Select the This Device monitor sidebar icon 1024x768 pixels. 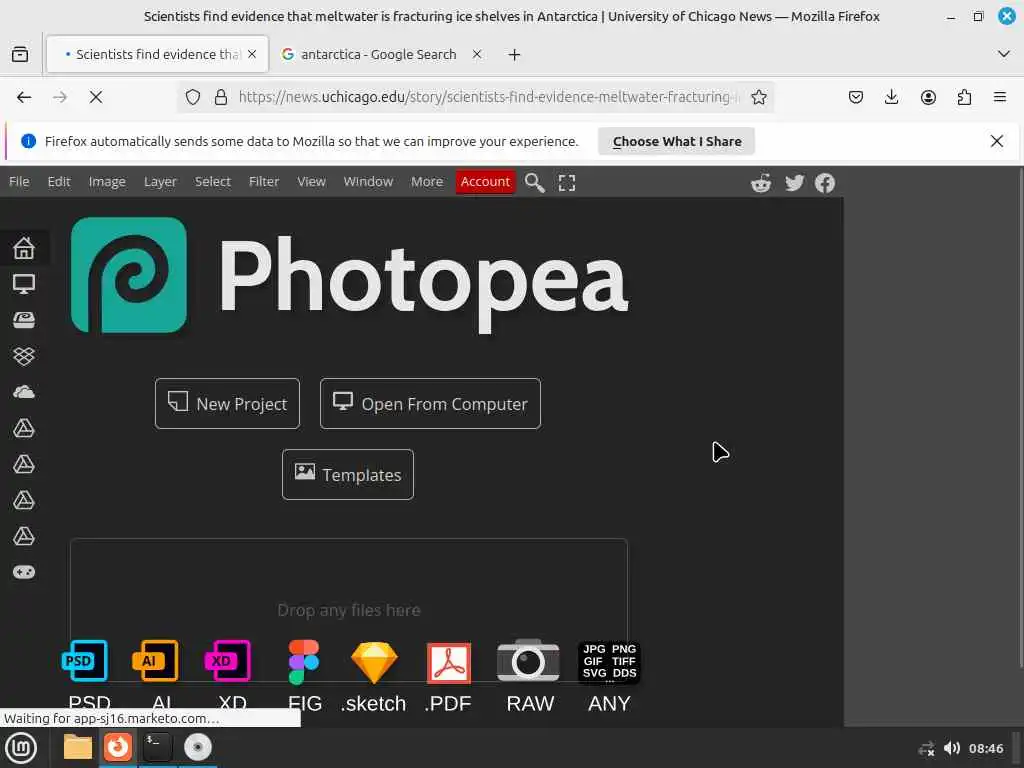[24, 283]
